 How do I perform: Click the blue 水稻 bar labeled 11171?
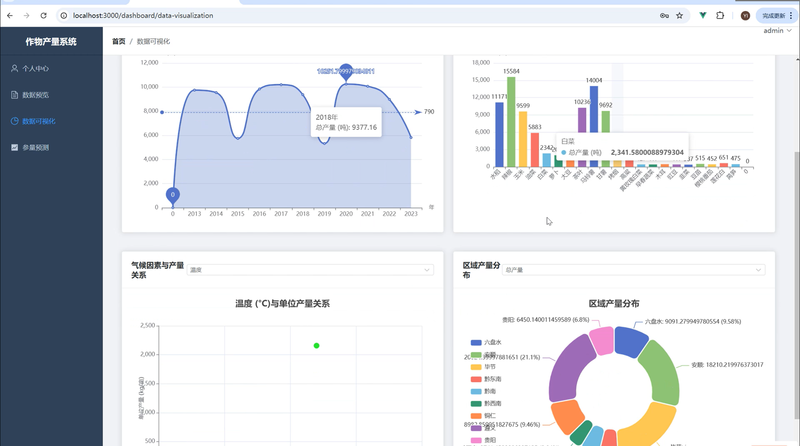pyautogui.click(x=499, y=135)
